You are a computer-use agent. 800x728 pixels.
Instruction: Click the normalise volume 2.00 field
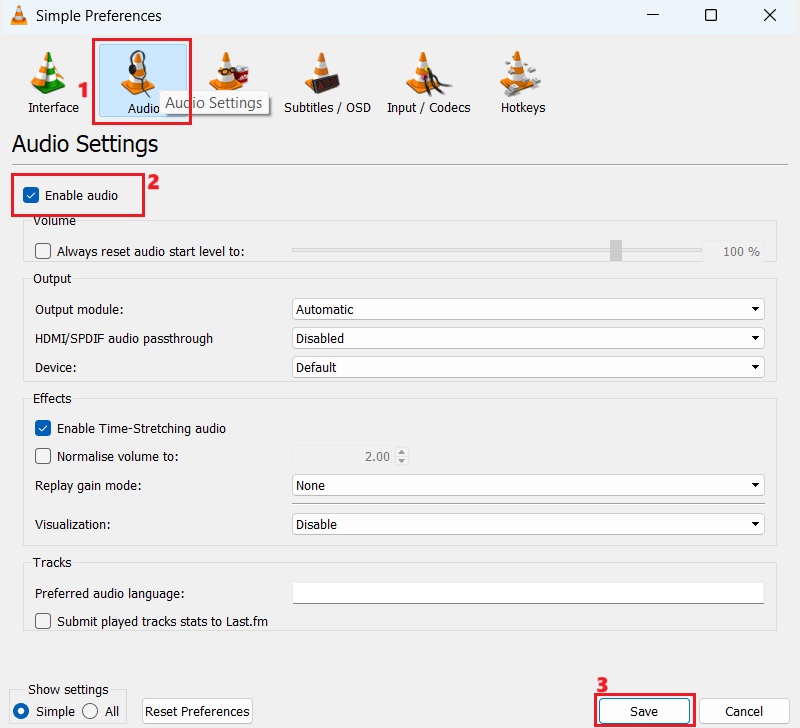(x=344, y=456)
